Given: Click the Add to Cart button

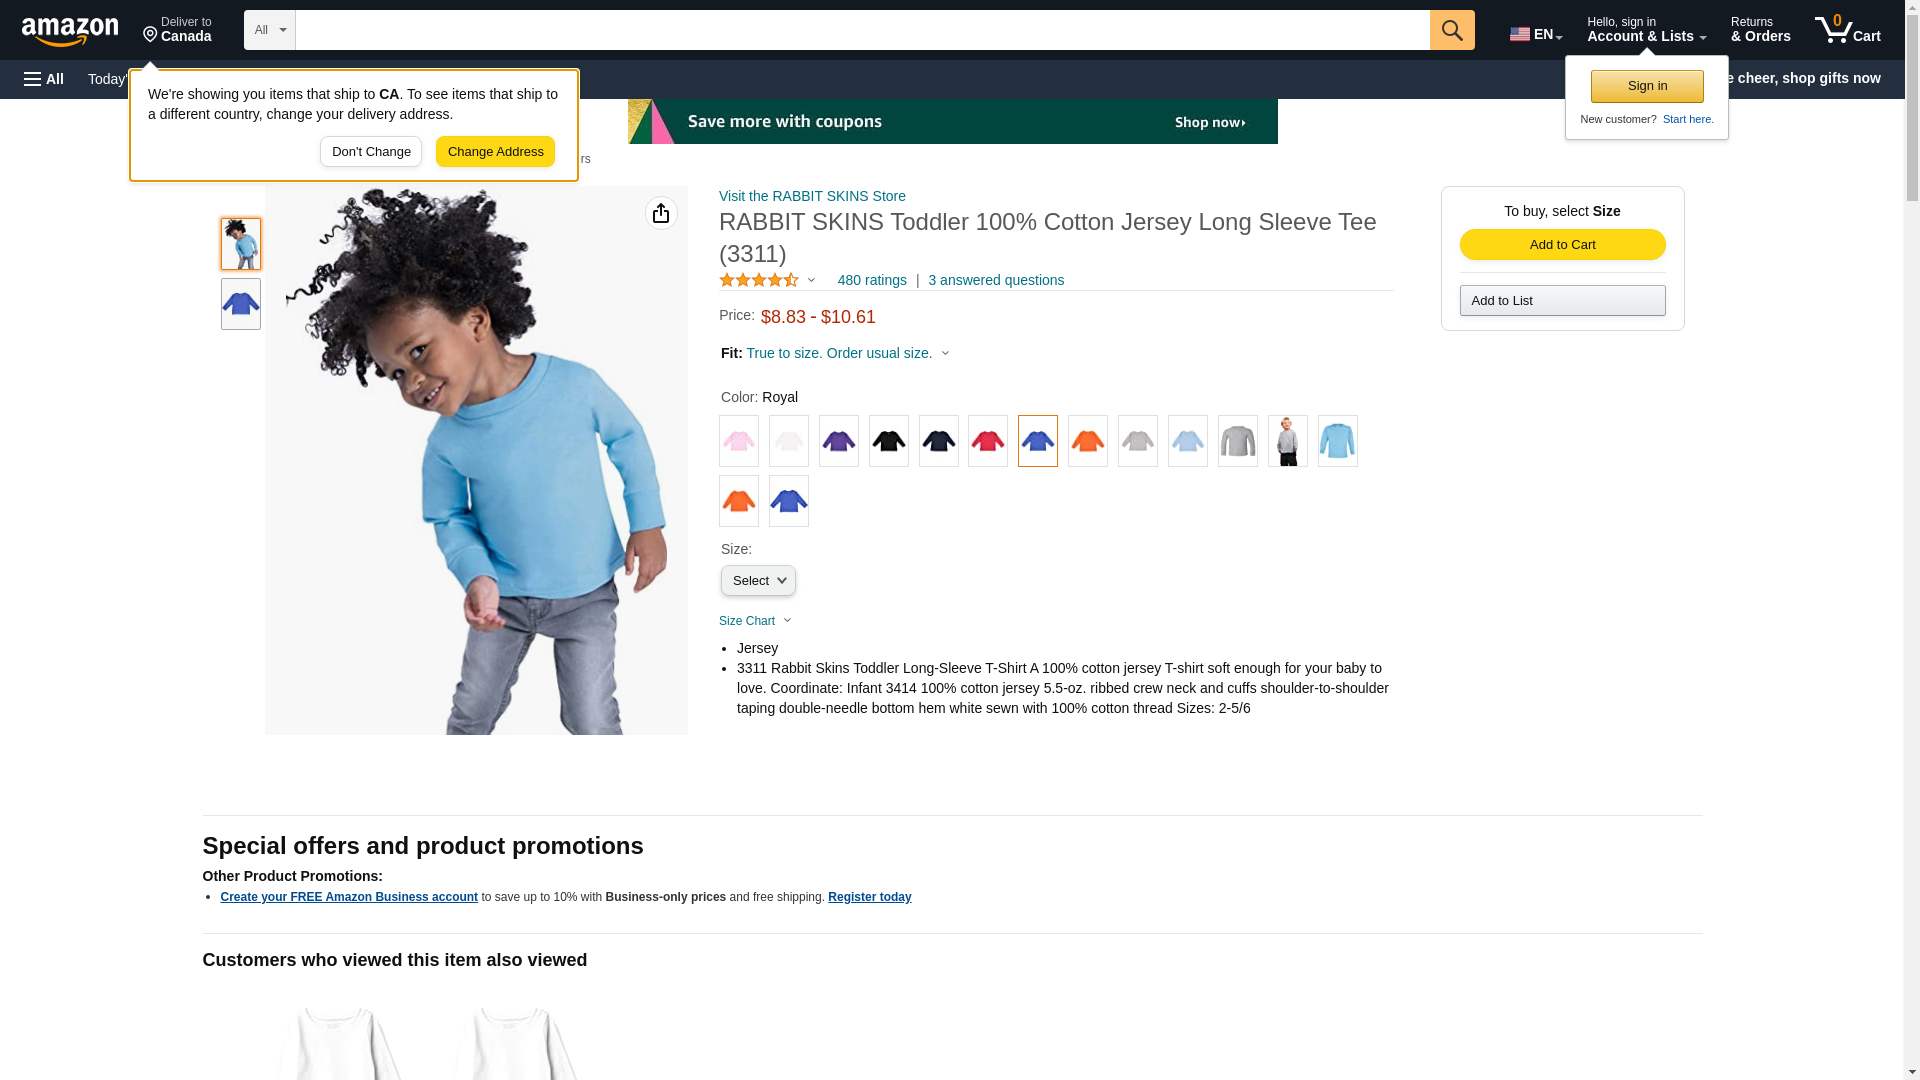Looking at the screenshot, I should click(x=1562, y=245).
